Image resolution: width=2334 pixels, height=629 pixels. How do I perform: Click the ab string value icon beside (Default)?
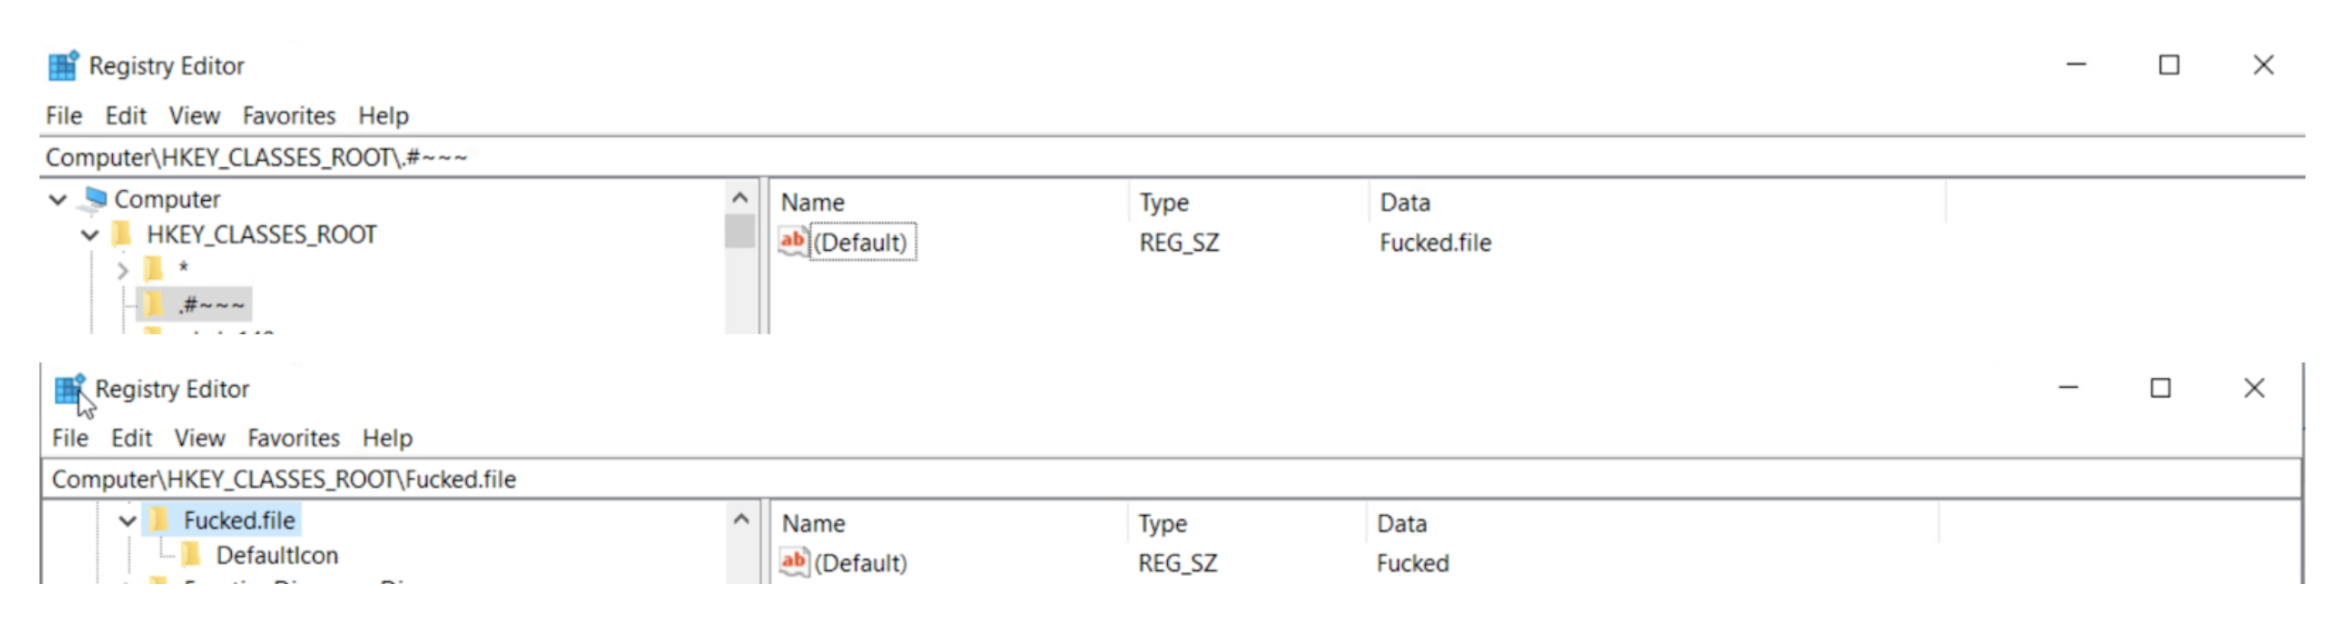(x=793, y=241)
